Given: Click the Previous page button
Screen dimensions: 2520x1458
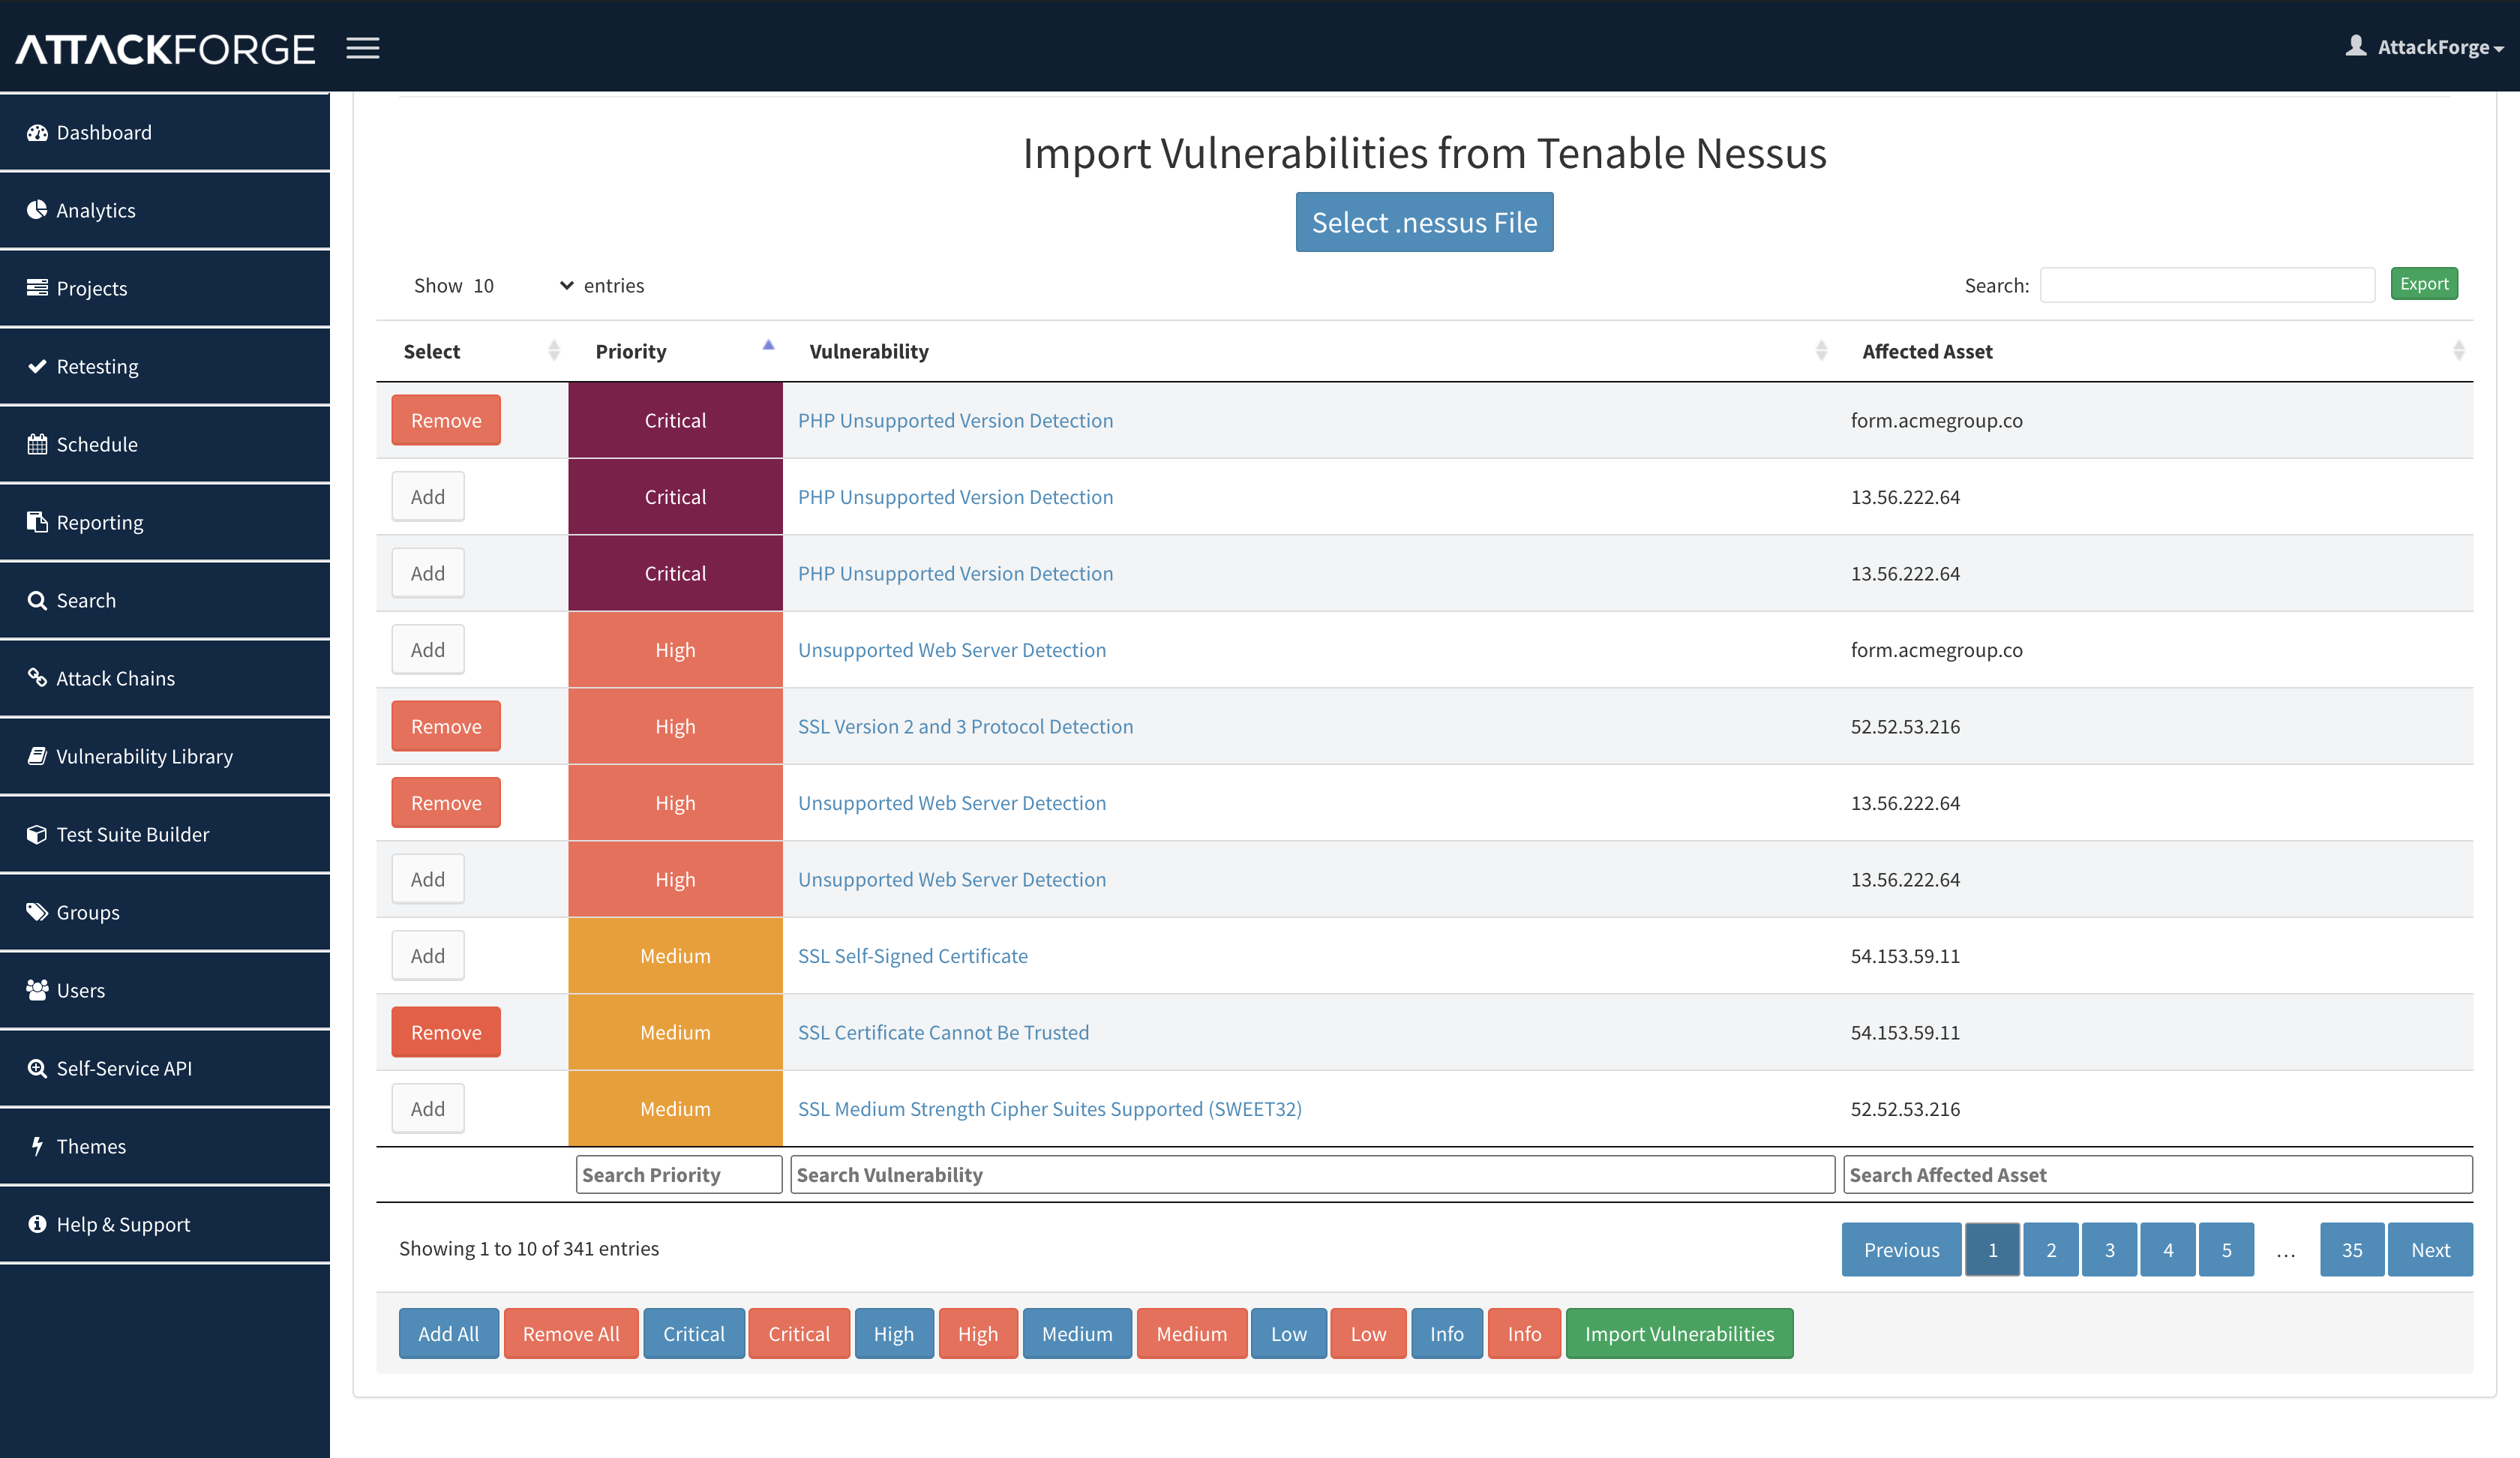Looking at the screenshot, I should coord(1901,1250).
